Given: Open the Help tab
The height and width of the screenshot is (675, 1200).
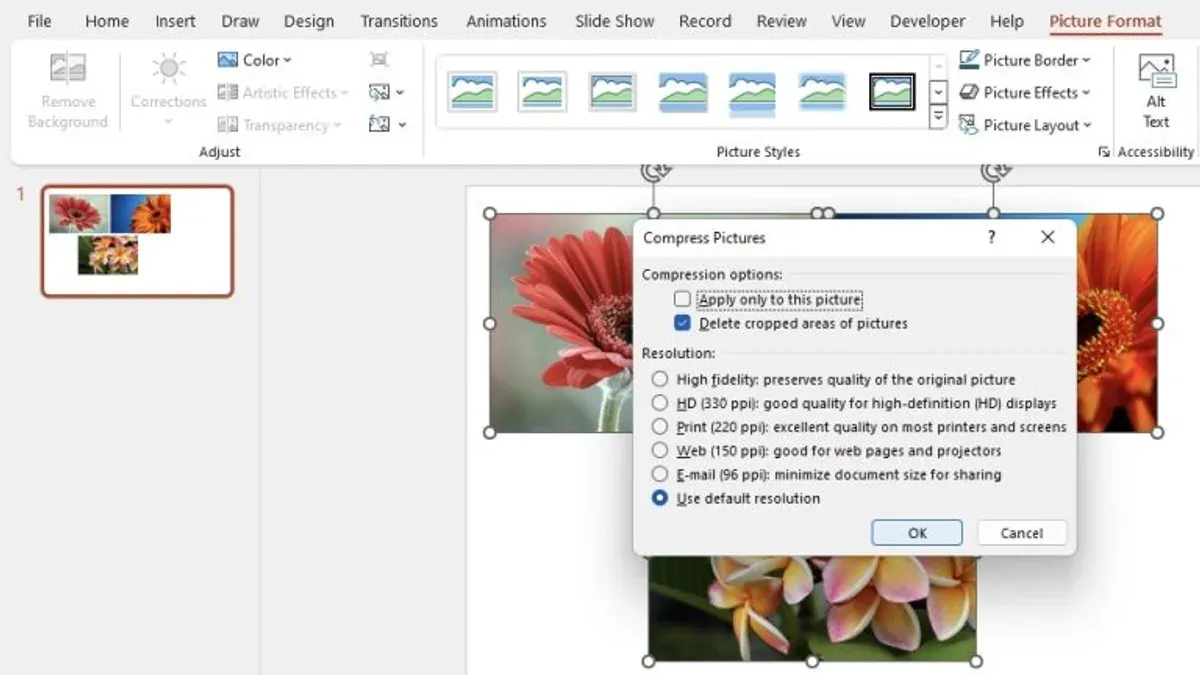Looking at the screenshot, I should click(x=1007, y=21).
